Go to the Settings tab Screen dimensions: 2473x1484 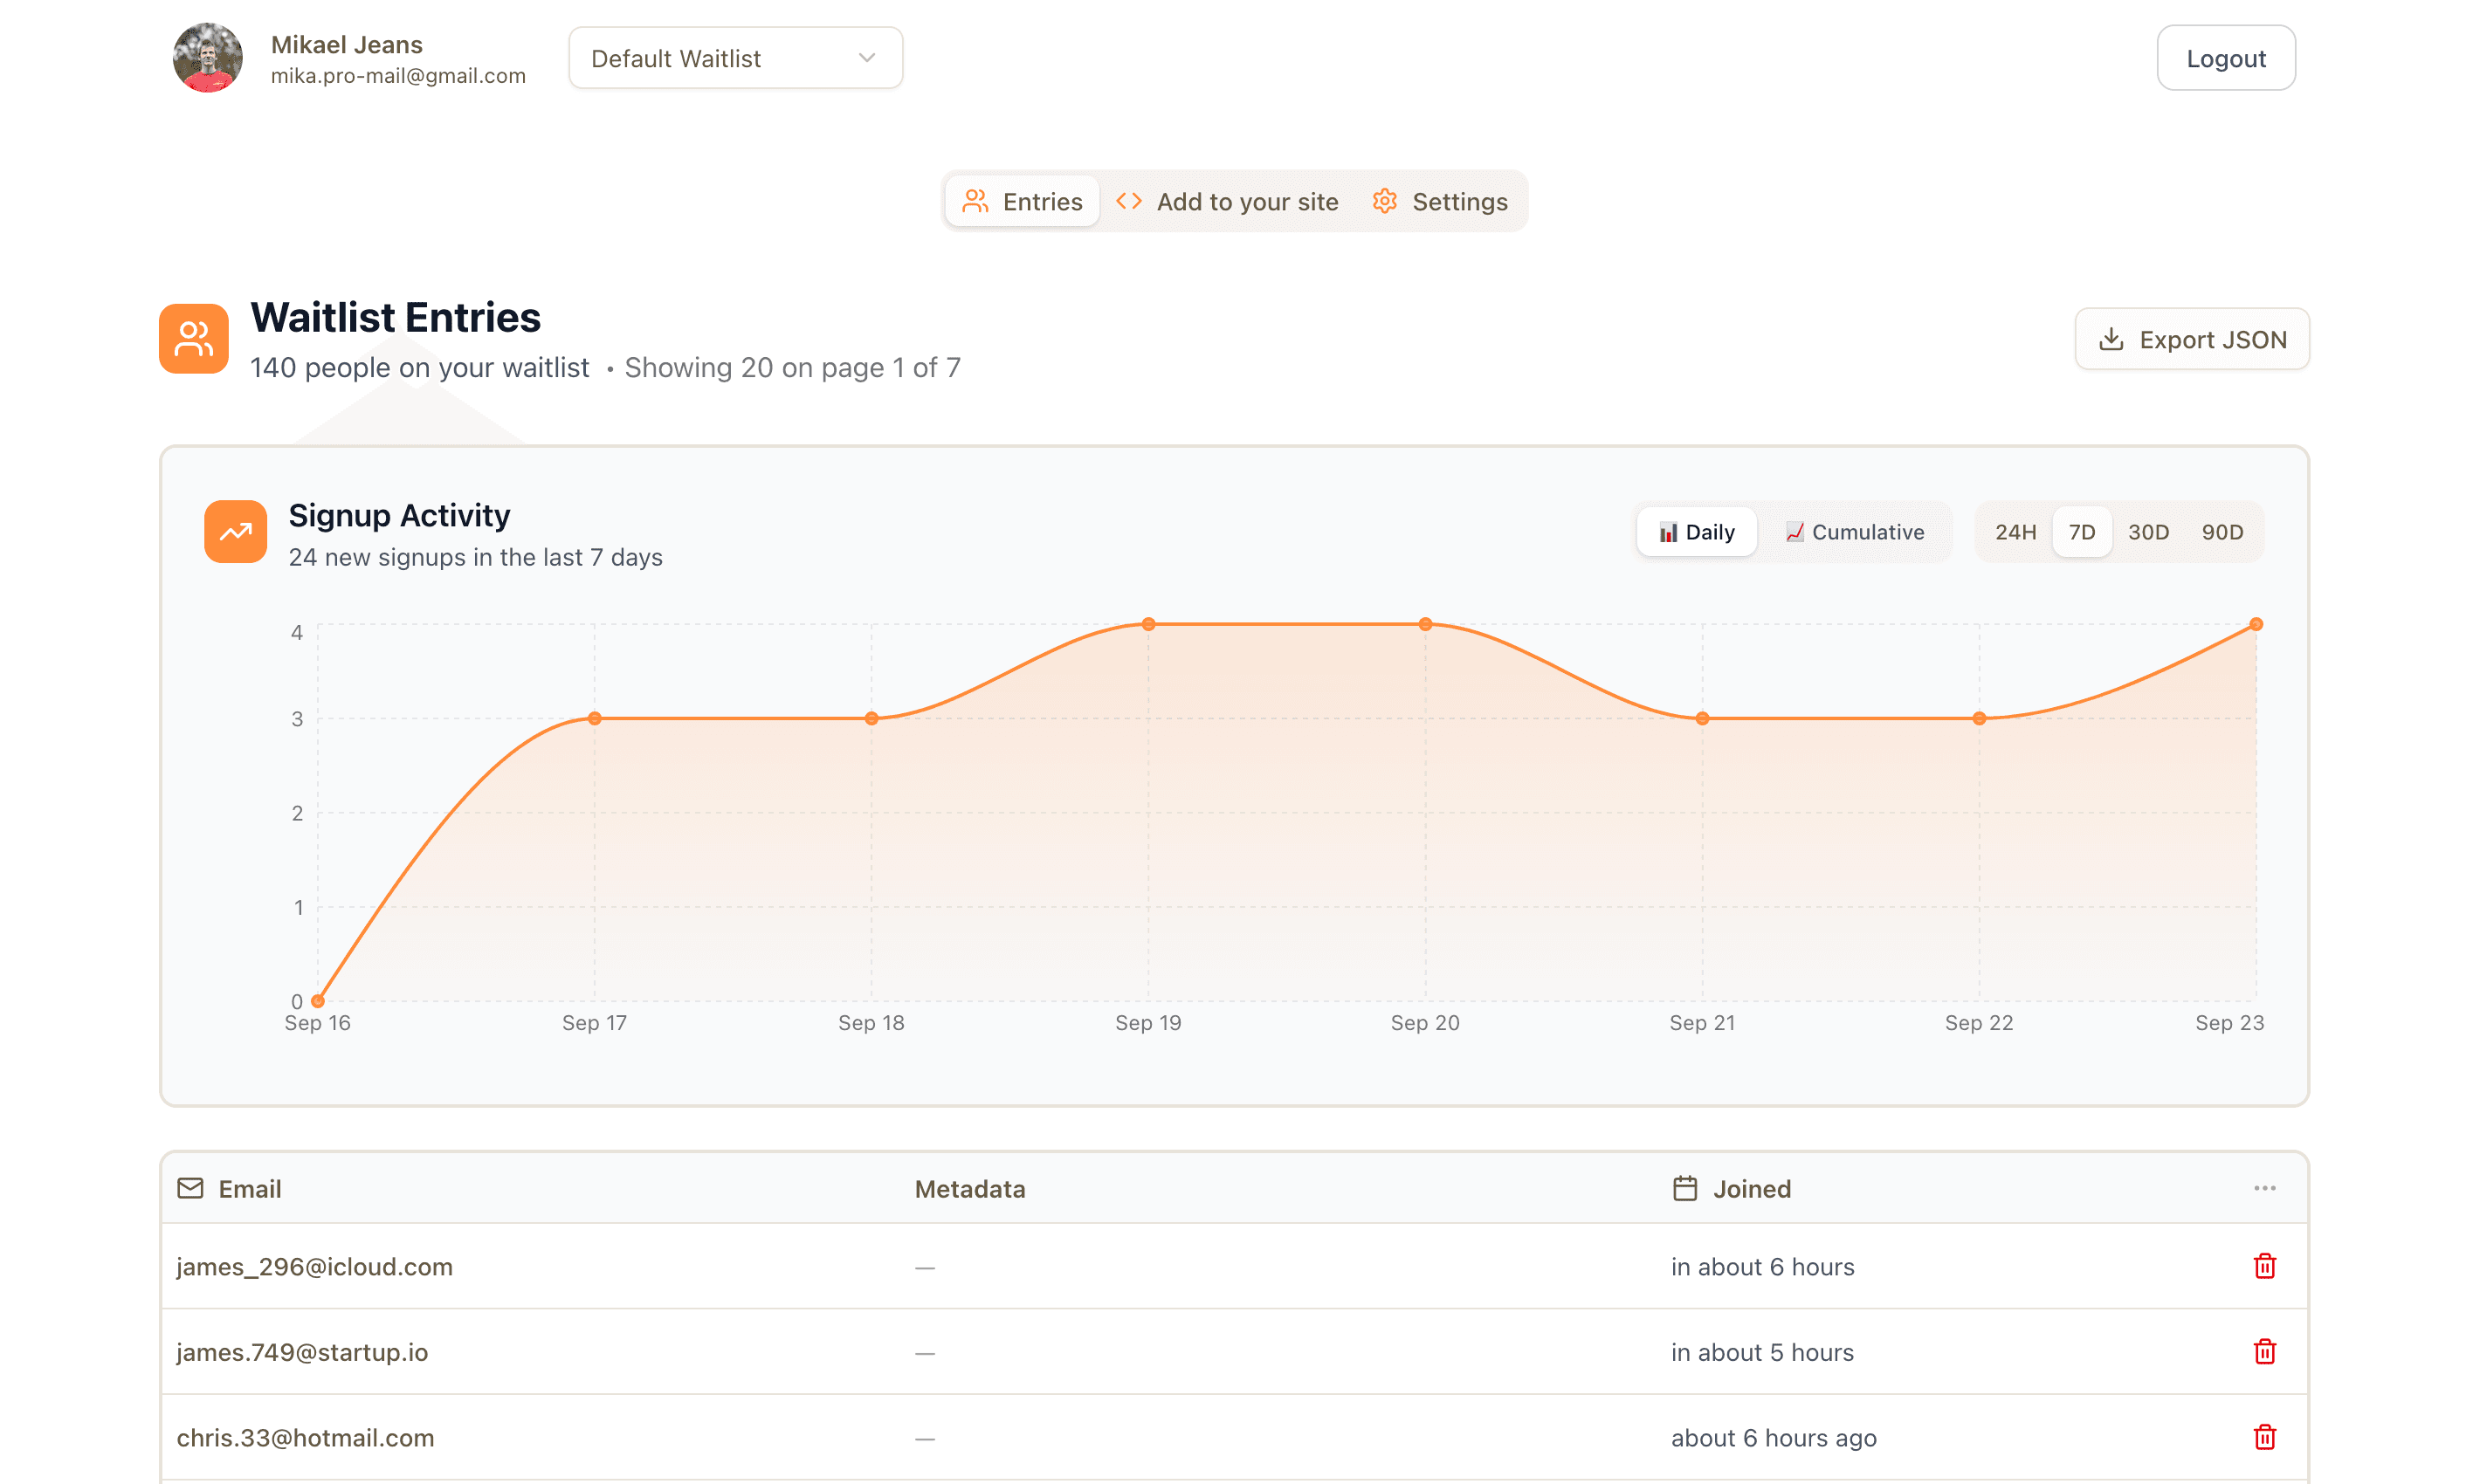tap(1440, 201)
